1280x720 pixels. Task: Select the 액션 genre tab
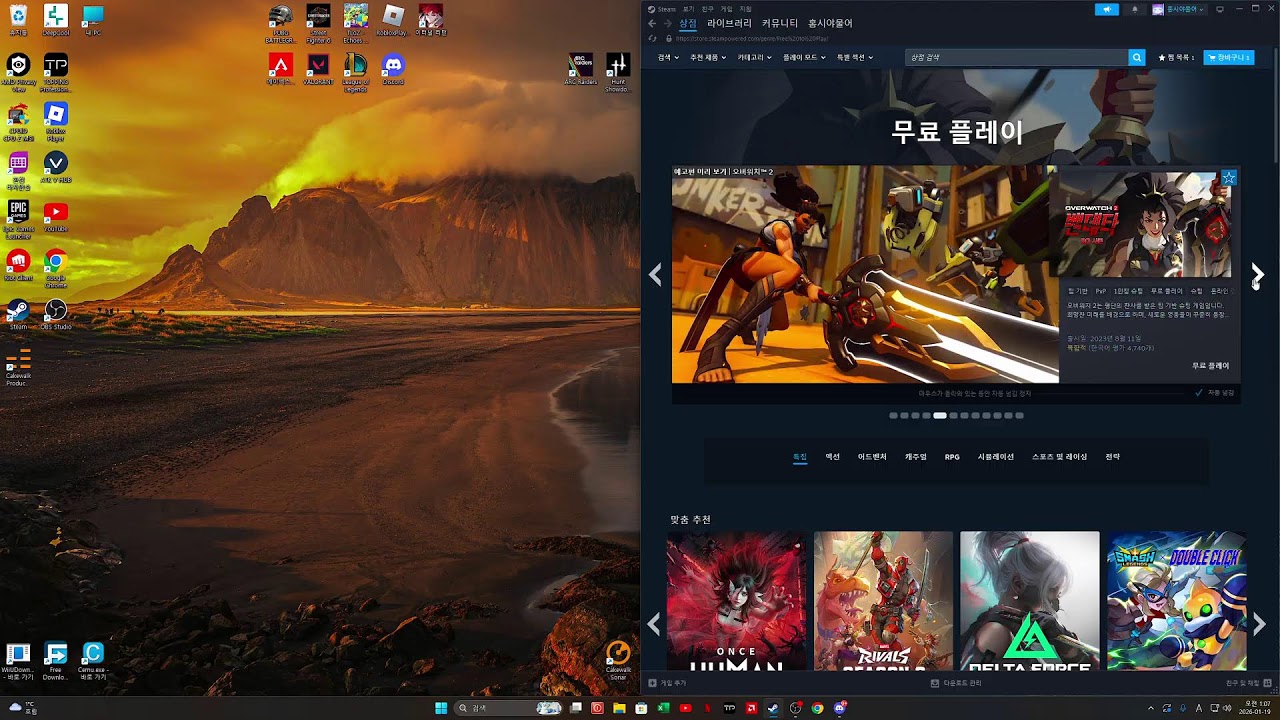pos(832,457)
